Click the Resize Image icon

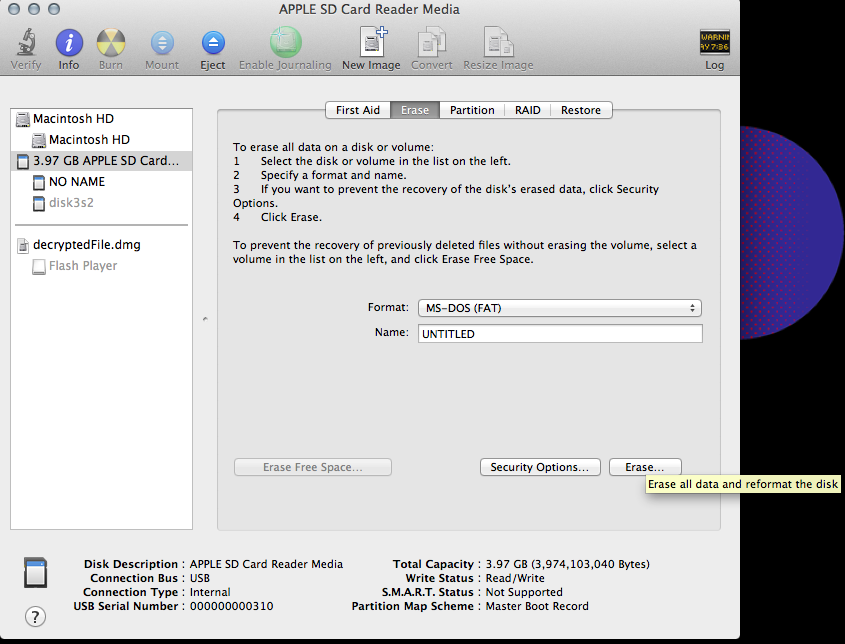click(498, 42)
